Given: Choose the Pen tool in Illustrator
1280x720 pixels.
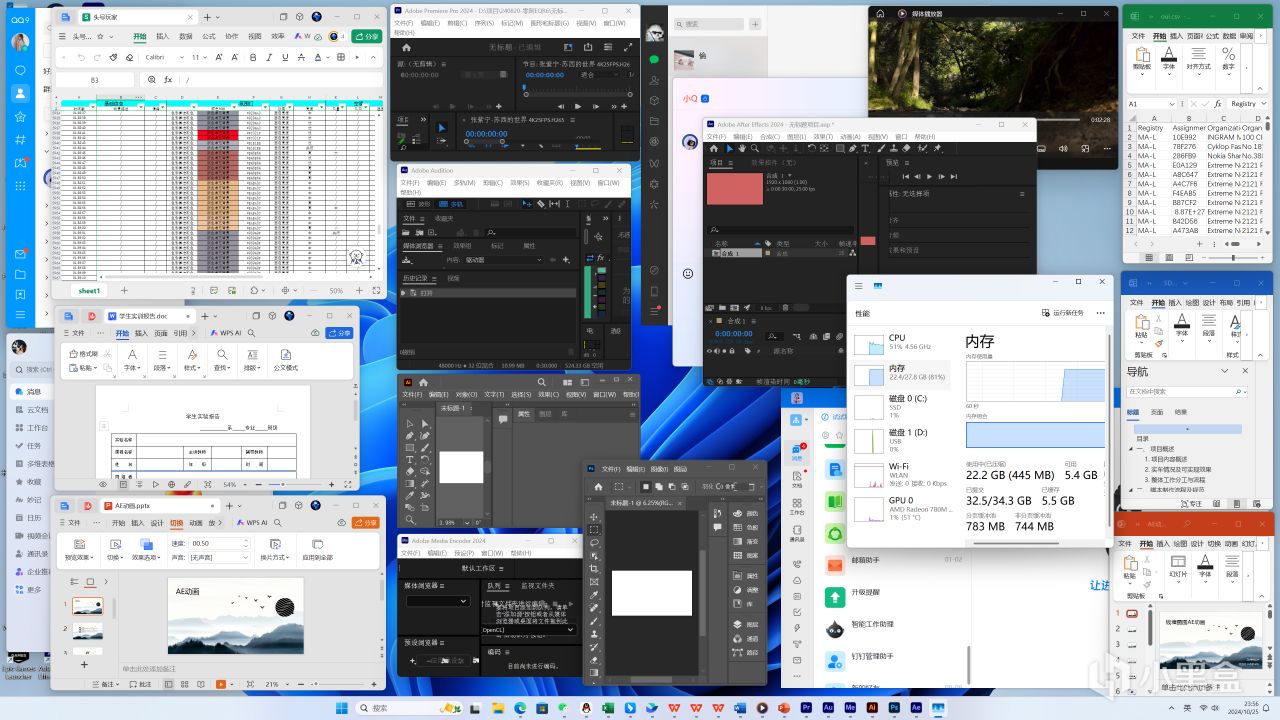Looking at the screenshot, I should (410, 436).
